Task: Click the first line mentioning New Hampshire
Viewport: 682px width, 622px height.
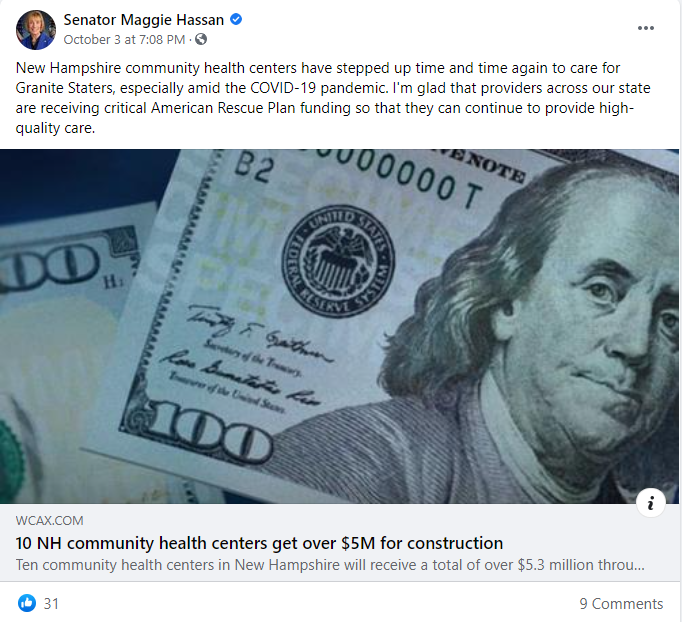Action: pos(318,68)
